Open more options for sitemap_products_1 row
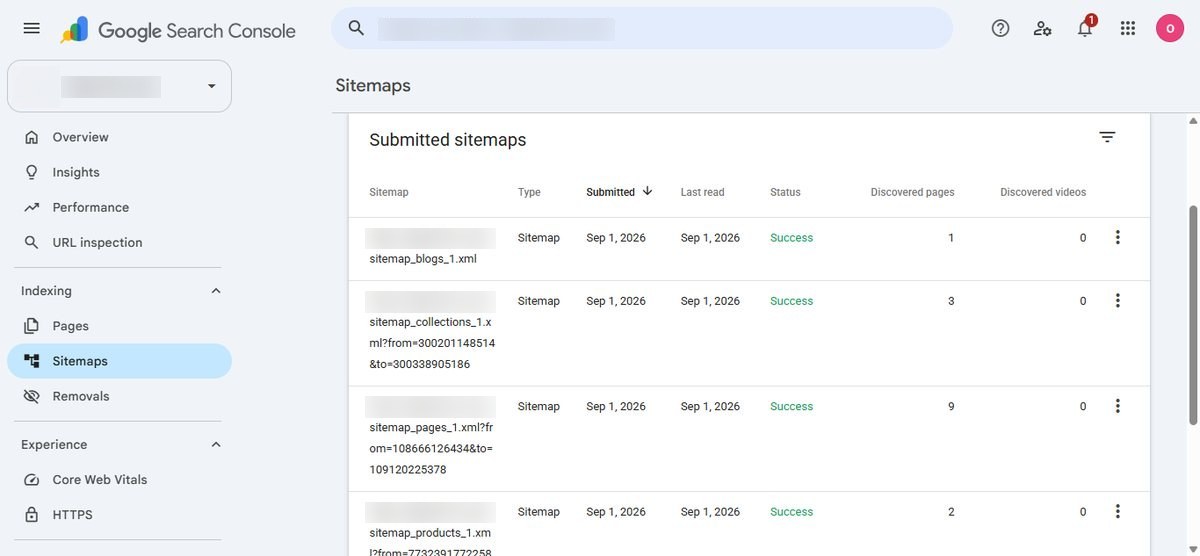Image resolution: width=1200 pixels, height=556 pixels. [x=1118, y=511]
